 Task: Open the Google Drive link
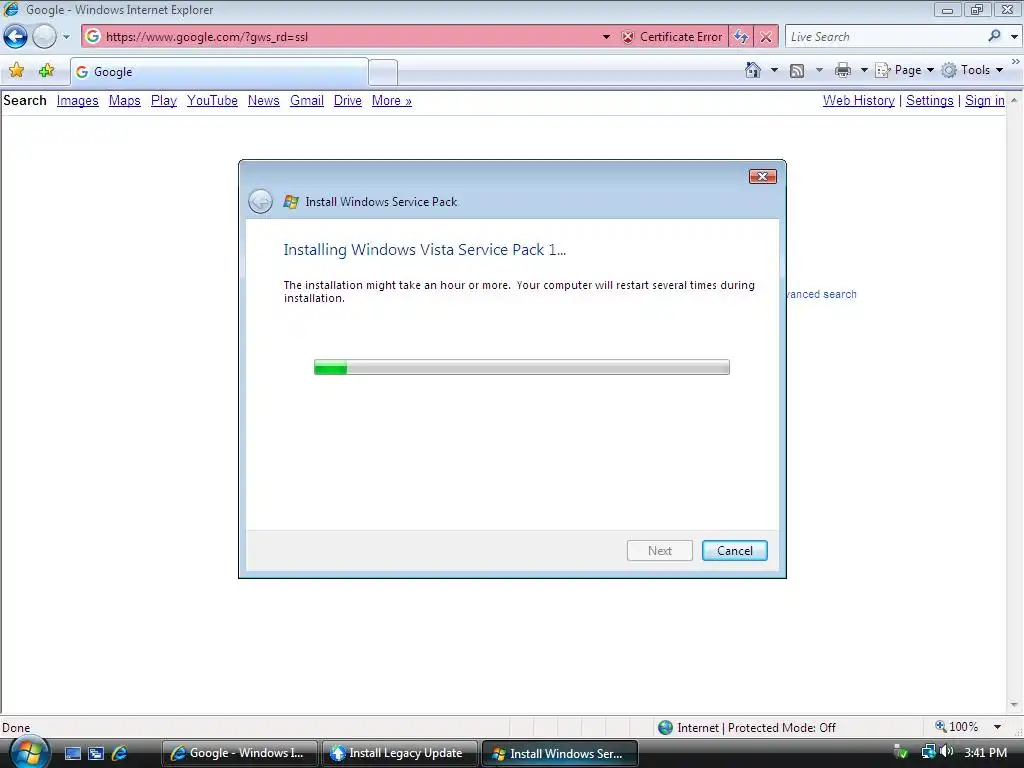coord(347,101)
